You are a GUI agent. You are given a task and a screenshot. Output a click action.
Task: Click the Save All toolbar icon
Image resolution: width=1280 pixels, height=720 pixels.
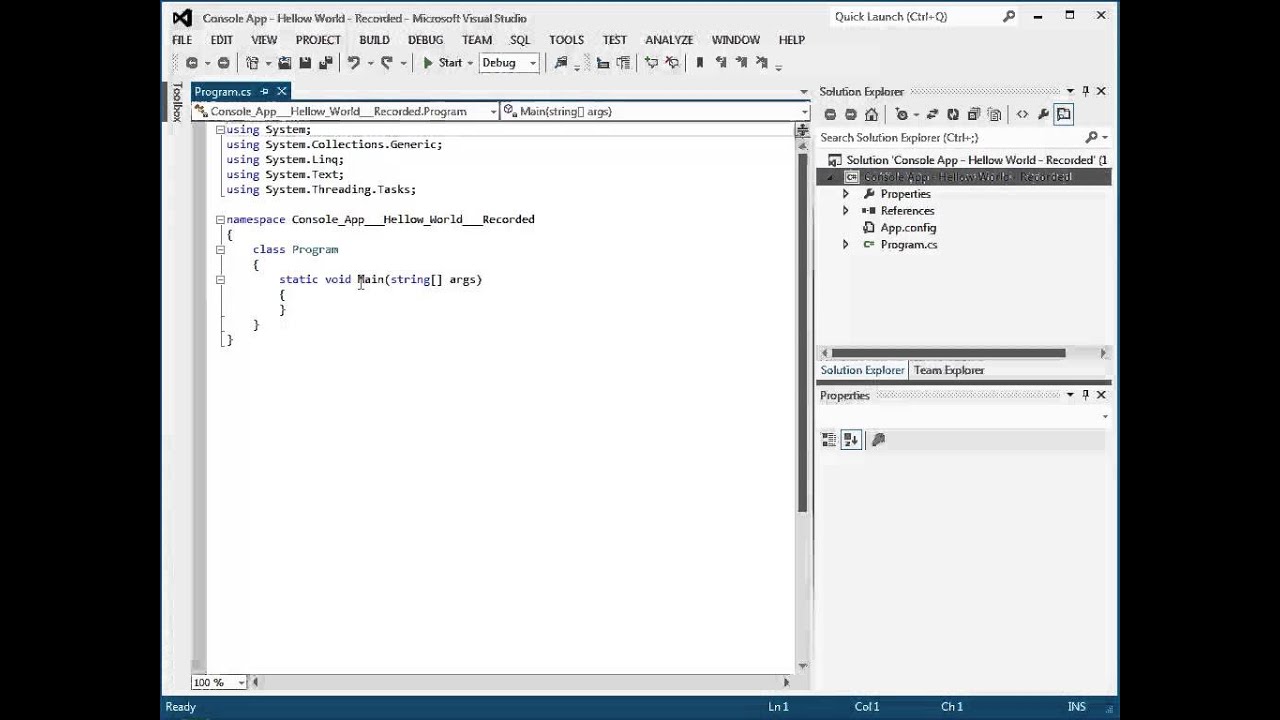click(x=325, y=63)
